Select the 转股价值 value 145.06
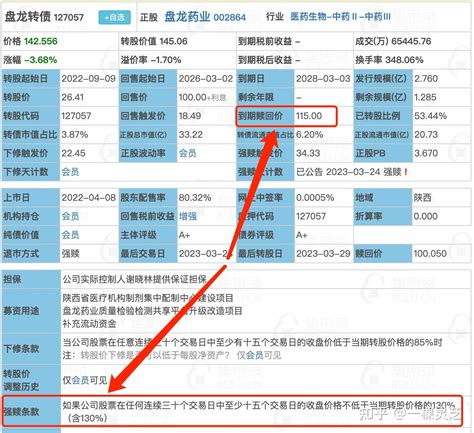The width and height of the screenshot is (474, 433). 173,41
